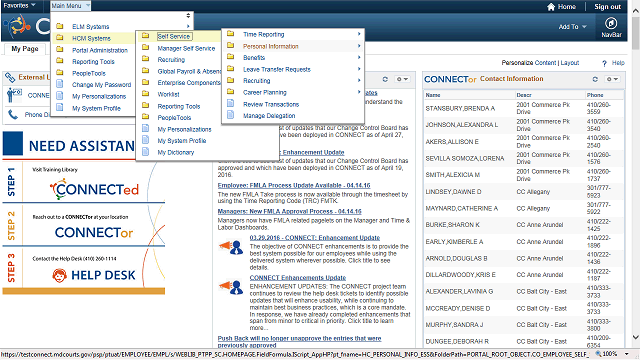Expand the Time Reporting submenu arrow
640x360 pixels.
(359, 34)
